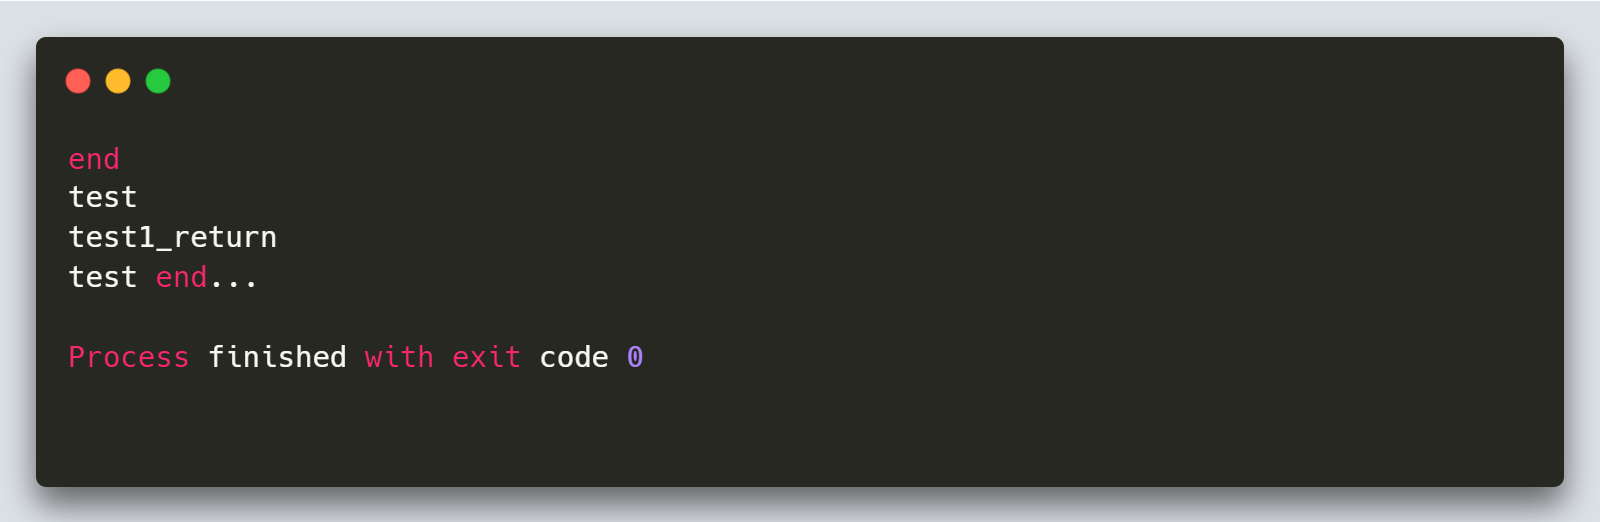Click the word "finished" in the exit message

[277, 357]
